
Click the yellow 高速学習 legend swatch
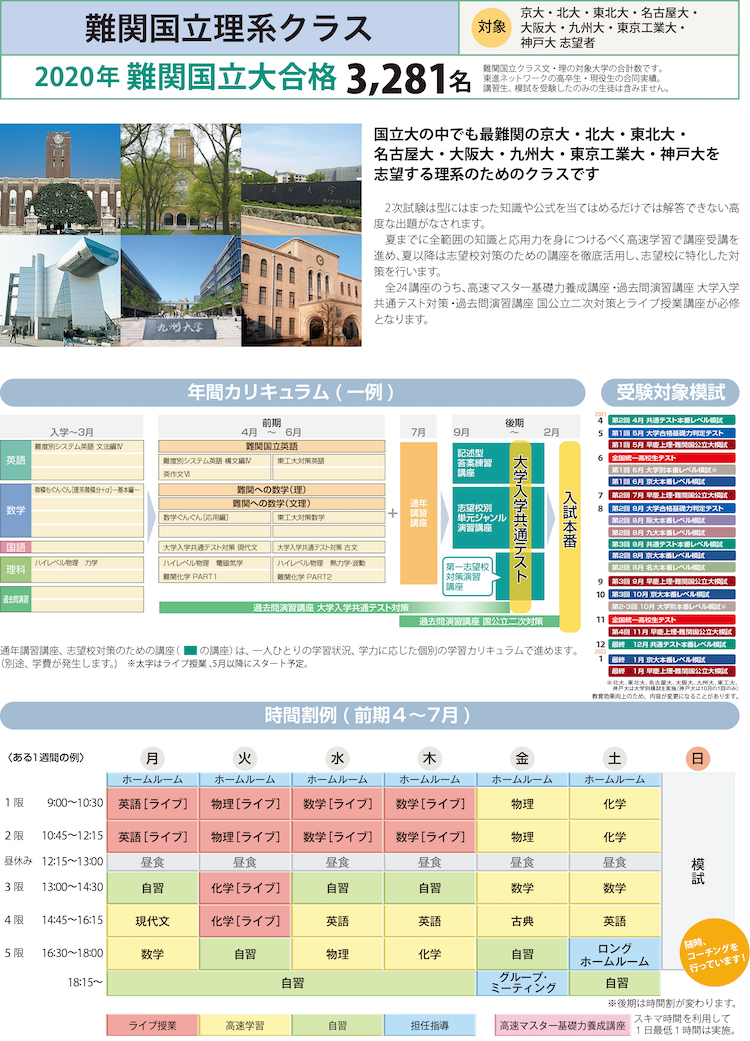click(245, 1025)
